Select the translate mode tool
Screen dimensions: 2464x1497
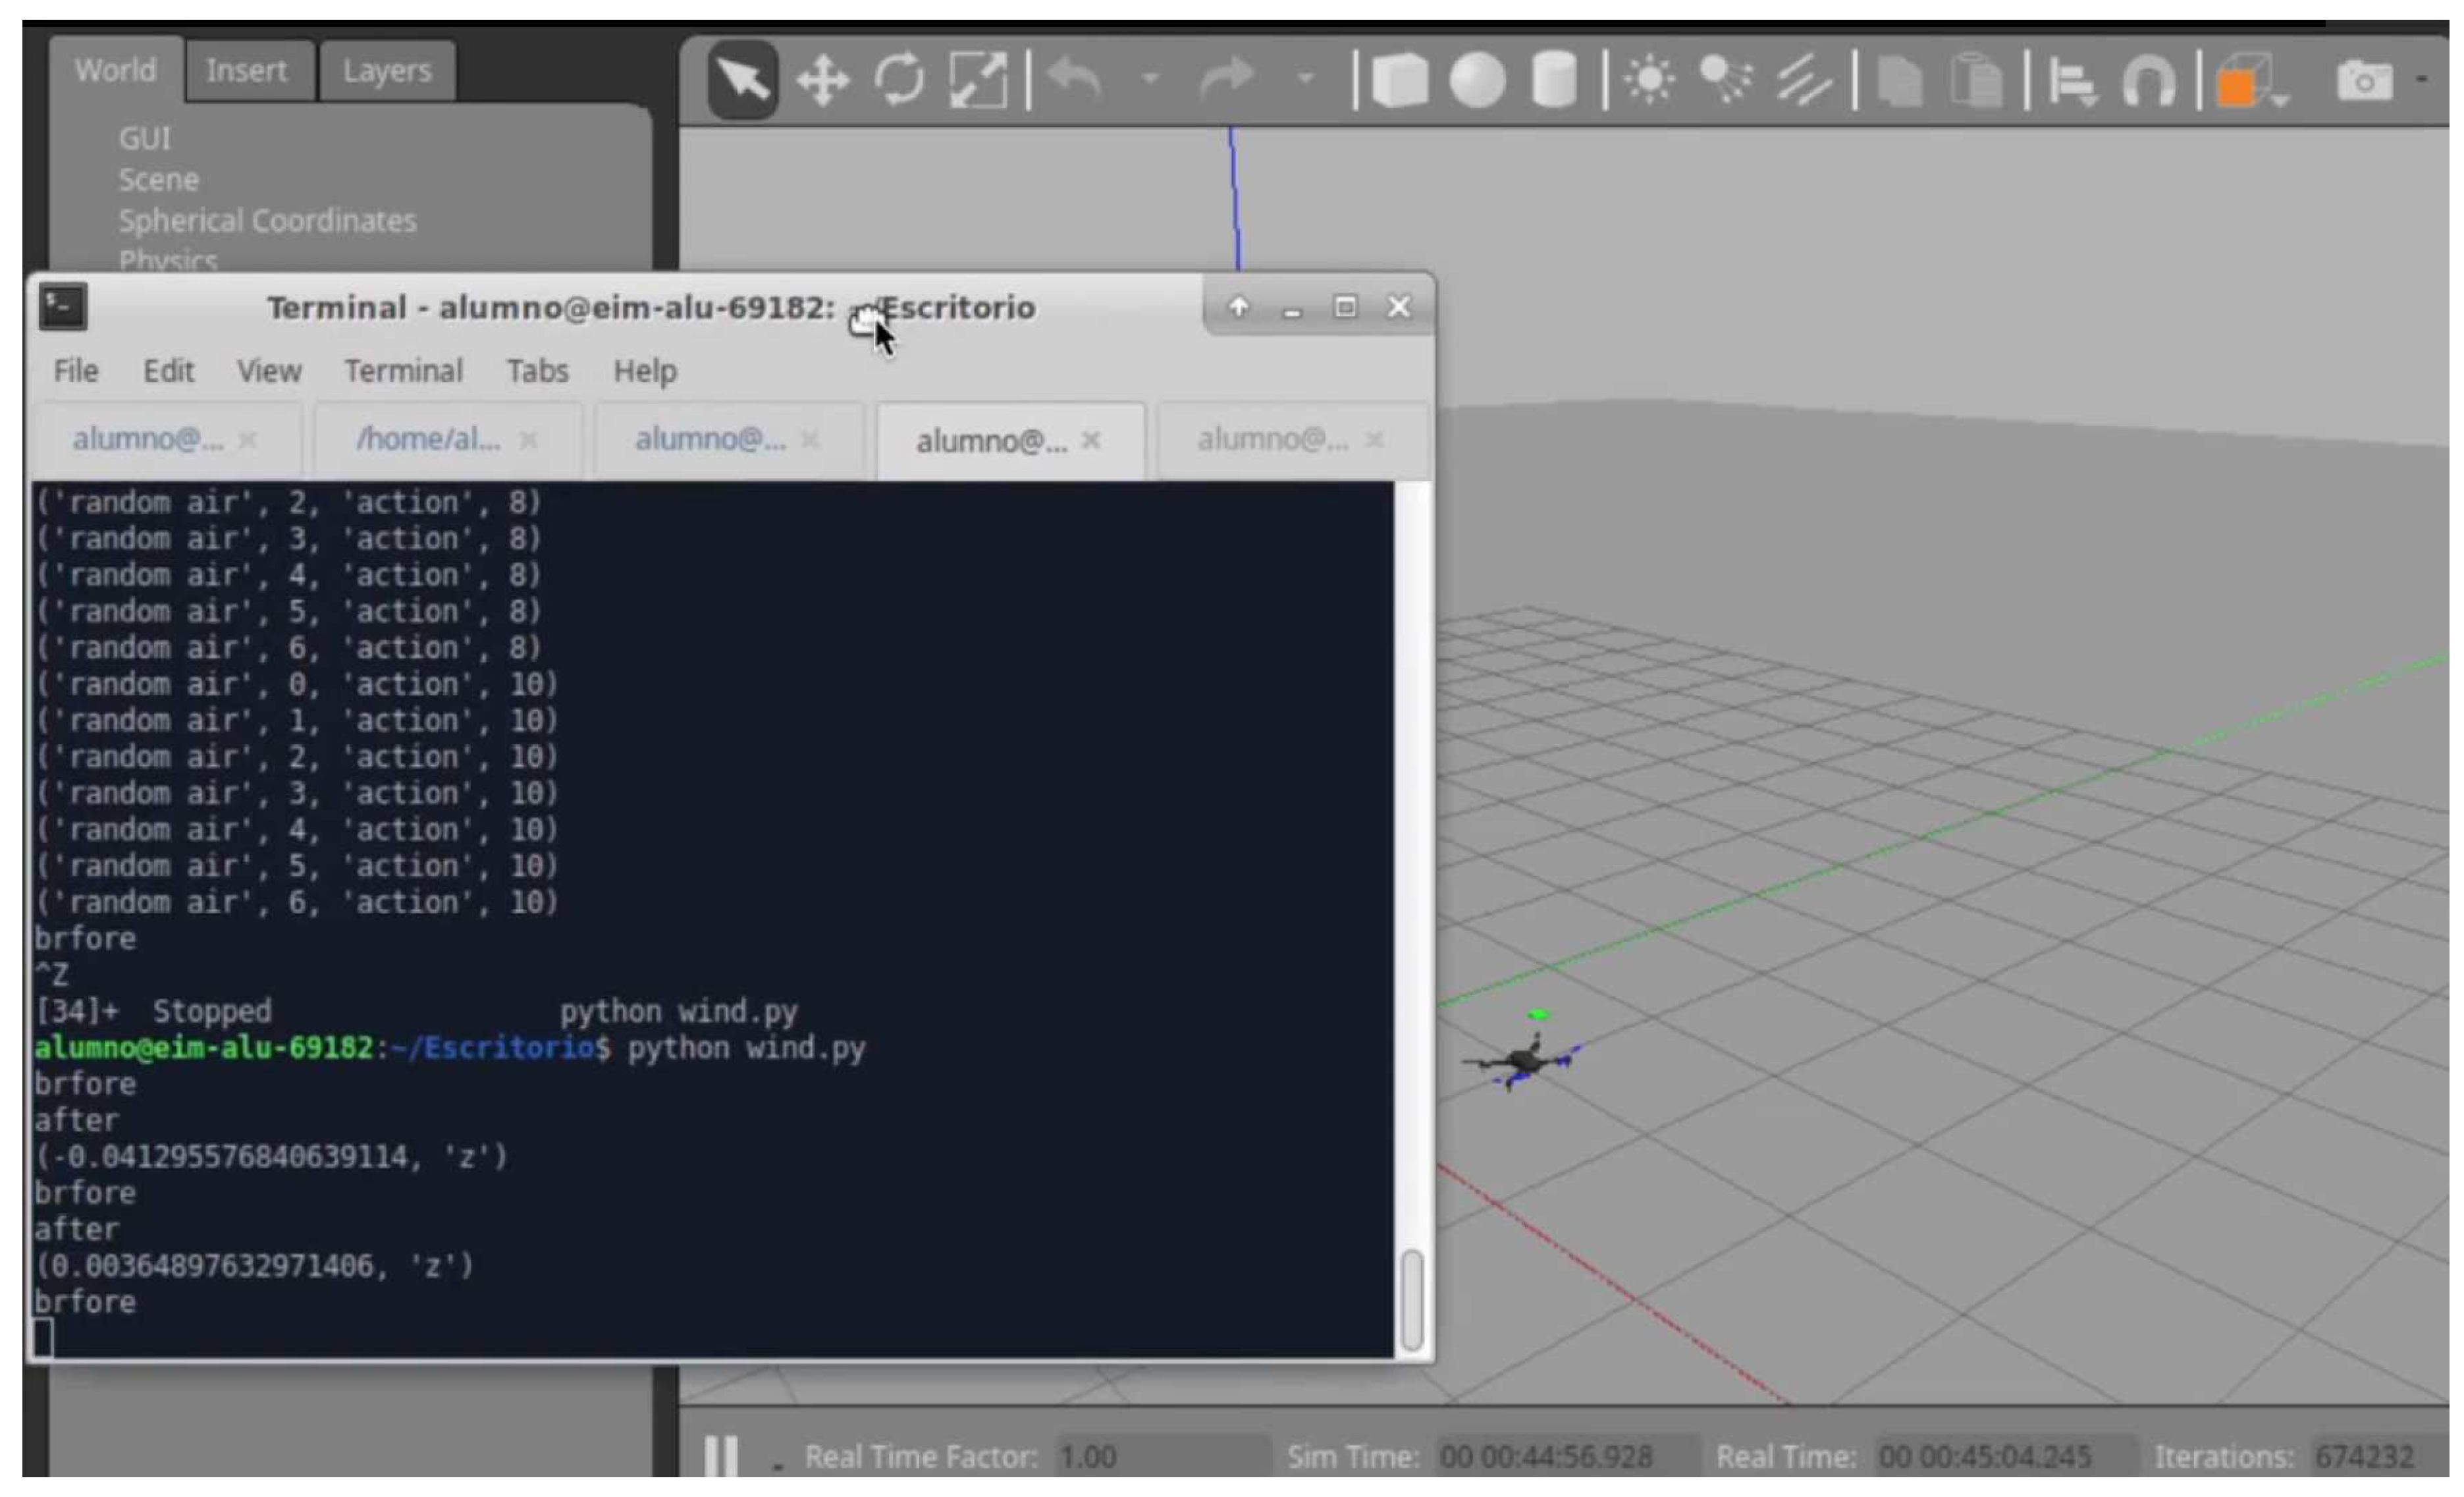click(822, 80)
